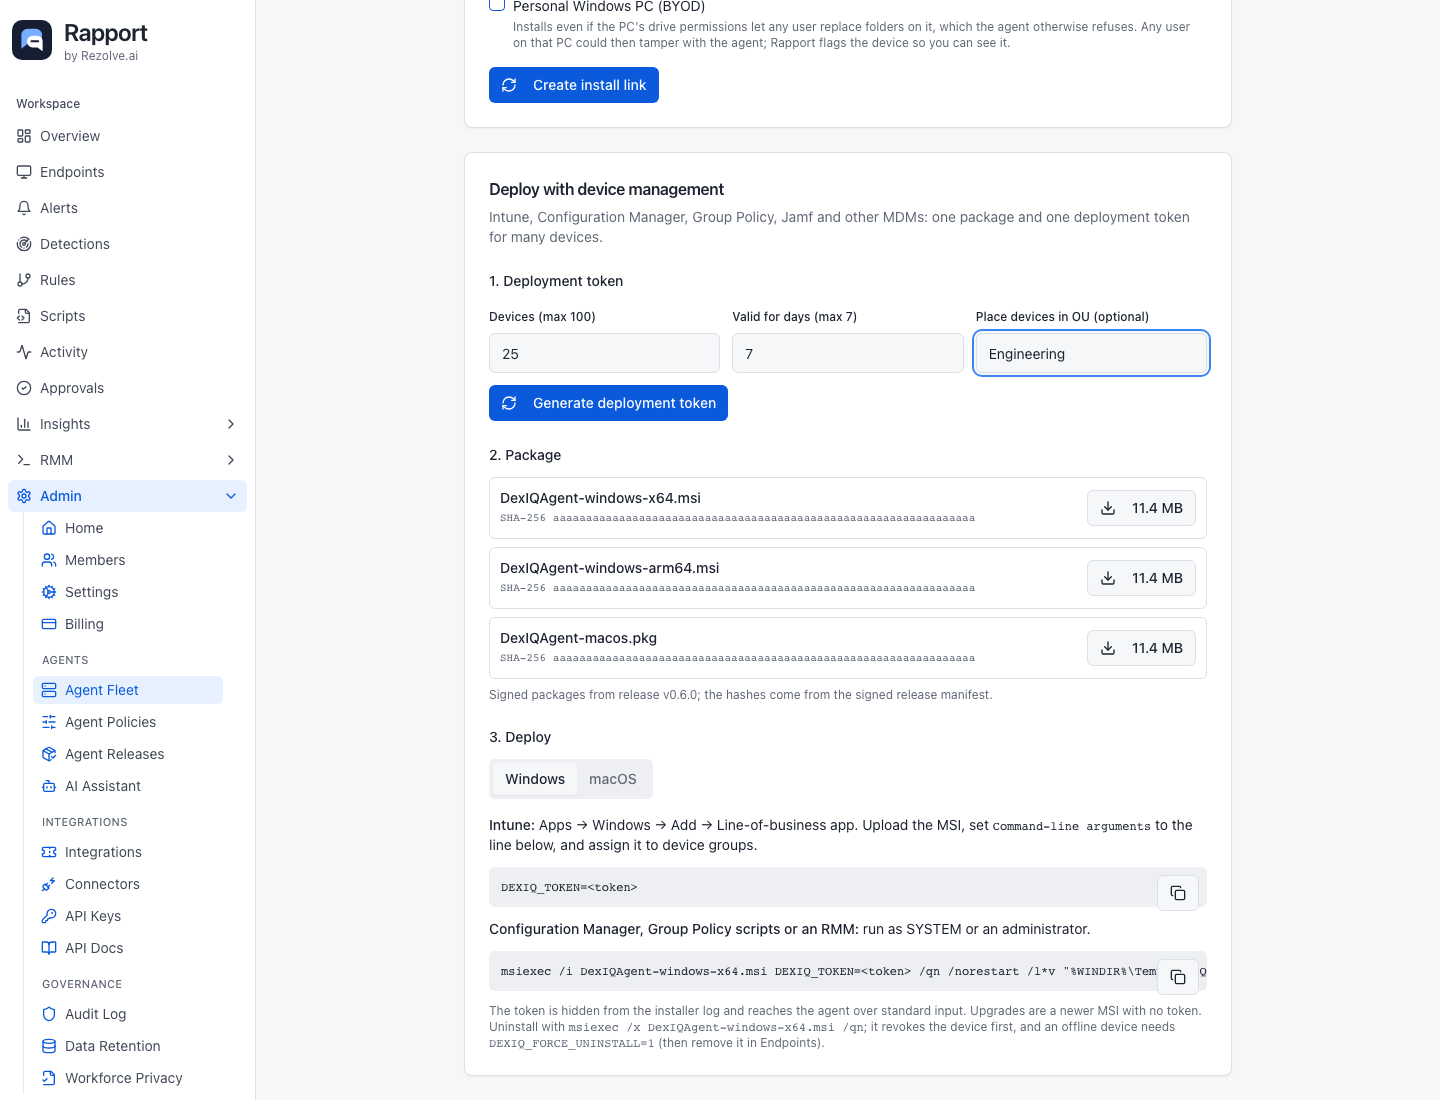Open Integrations in the sidebar

point(128,852)
